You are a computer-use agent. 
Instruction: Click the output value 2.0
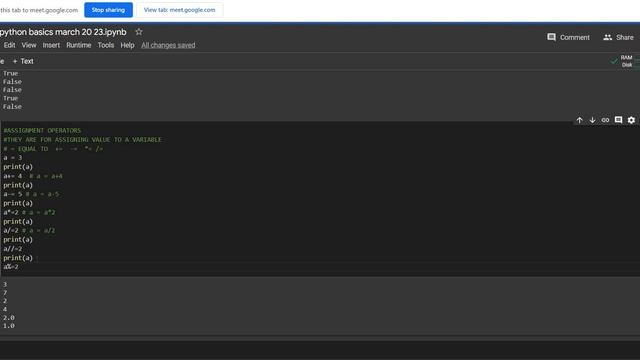[x=9, y=318]
